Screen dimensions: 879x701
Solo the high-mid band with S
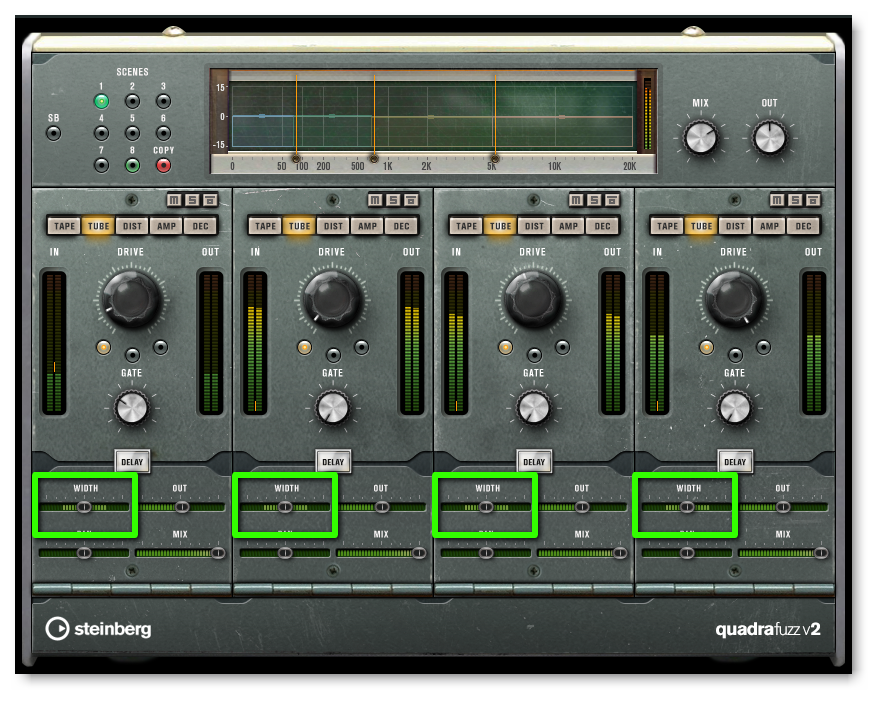coord(594,200)
